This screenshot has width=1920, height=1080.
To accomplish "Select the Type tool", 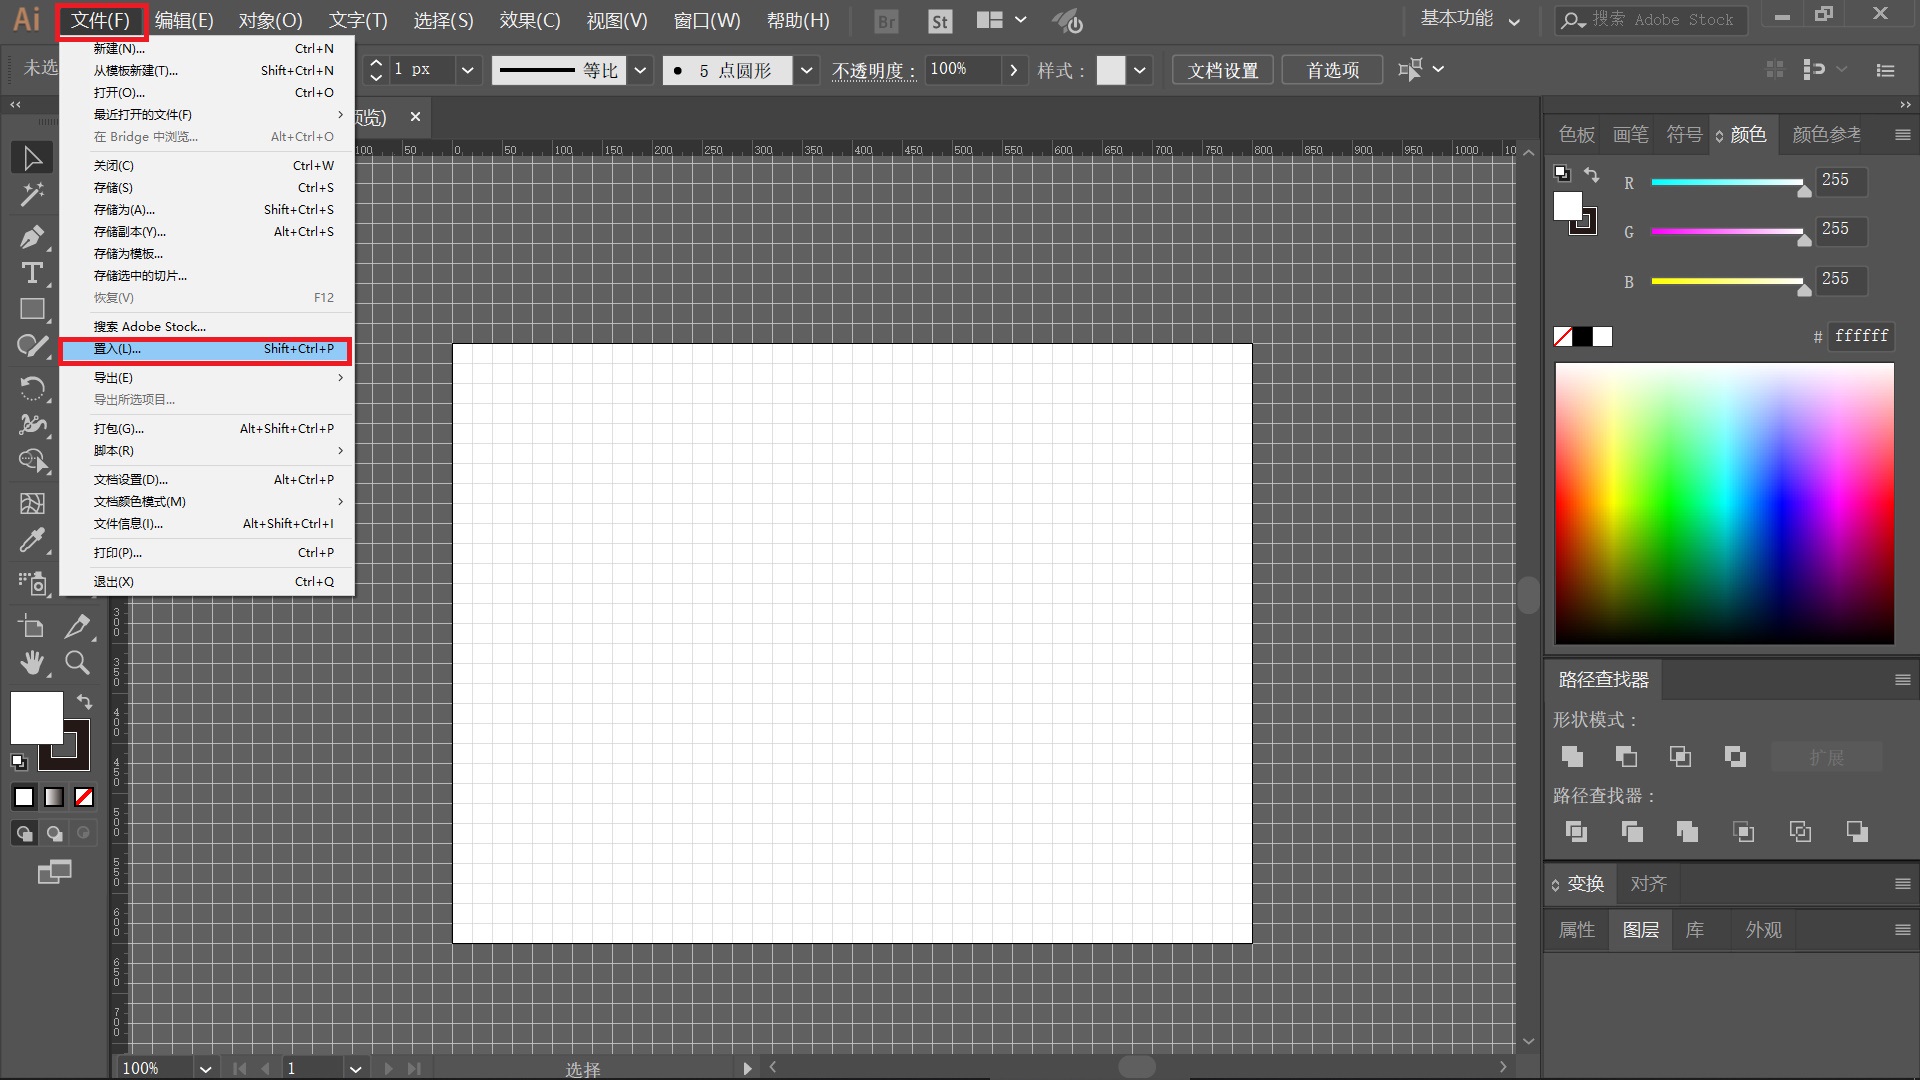I will click(32, 273).
